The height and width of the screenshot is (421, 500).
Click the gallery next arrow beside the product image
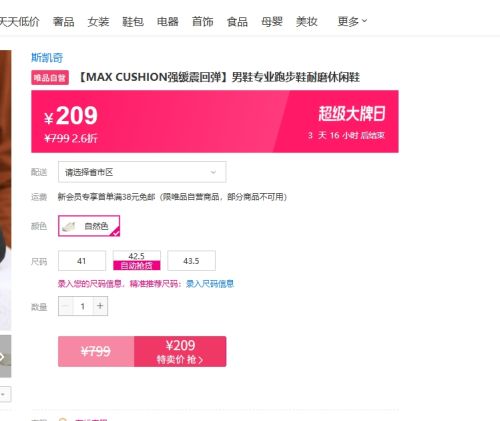(3, 357)
